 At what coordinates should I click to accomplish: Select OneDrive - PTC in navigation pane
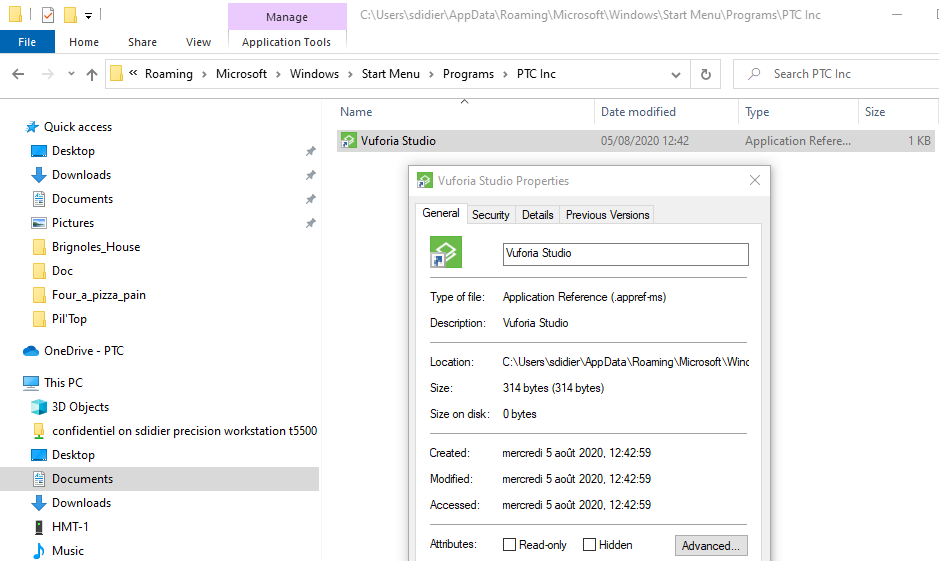[x=84, y=351]
